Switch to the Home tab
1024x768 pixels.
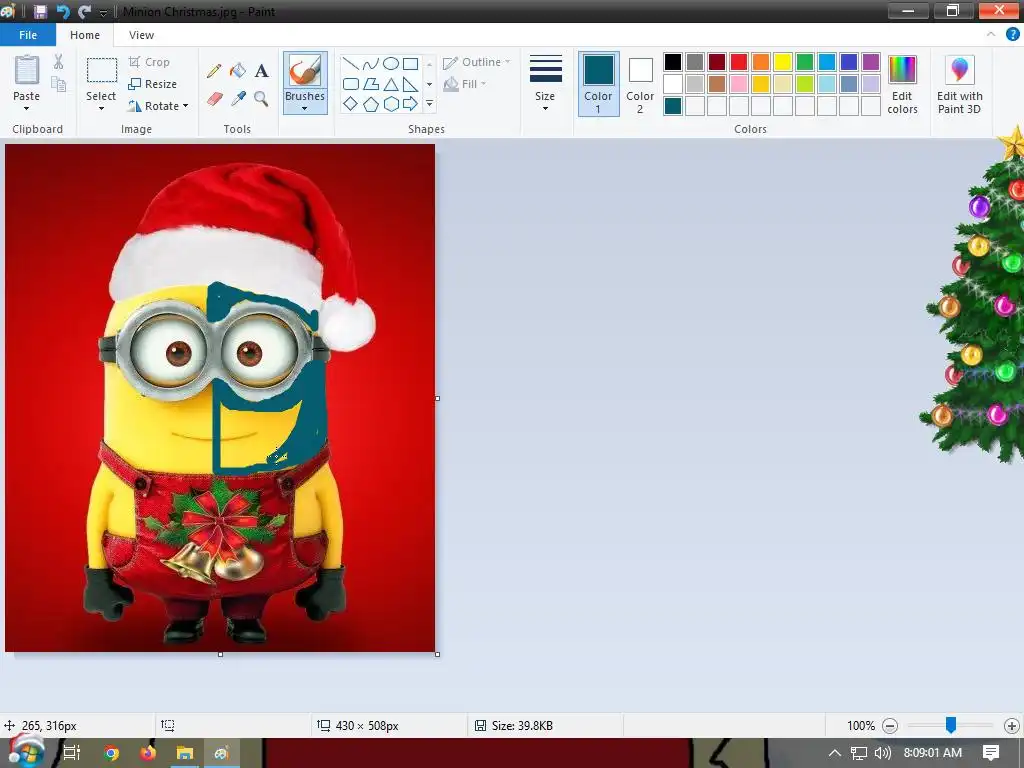click(x=85, y=35)
